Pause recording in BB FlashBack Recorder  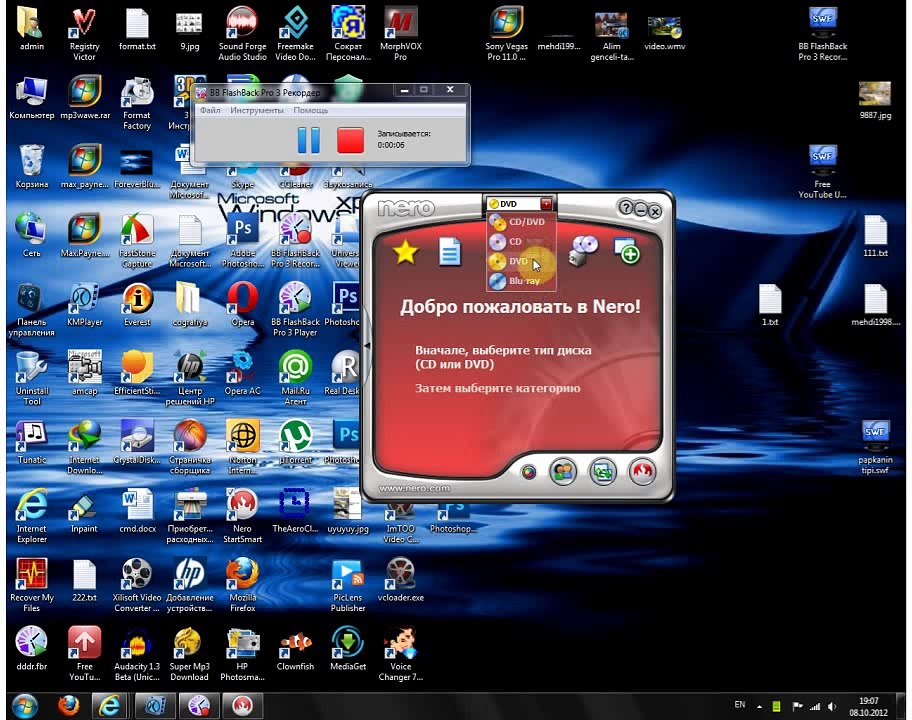tap(308, 140)
